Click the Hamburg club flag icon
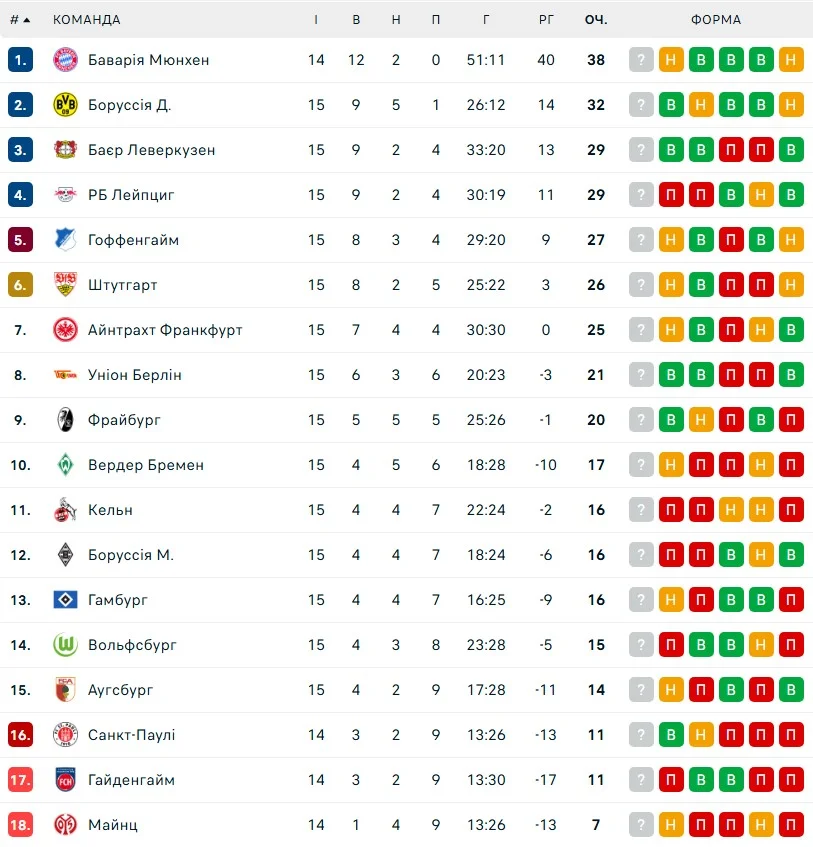Screen dimensions: 813x847 [x=65, y=600]
